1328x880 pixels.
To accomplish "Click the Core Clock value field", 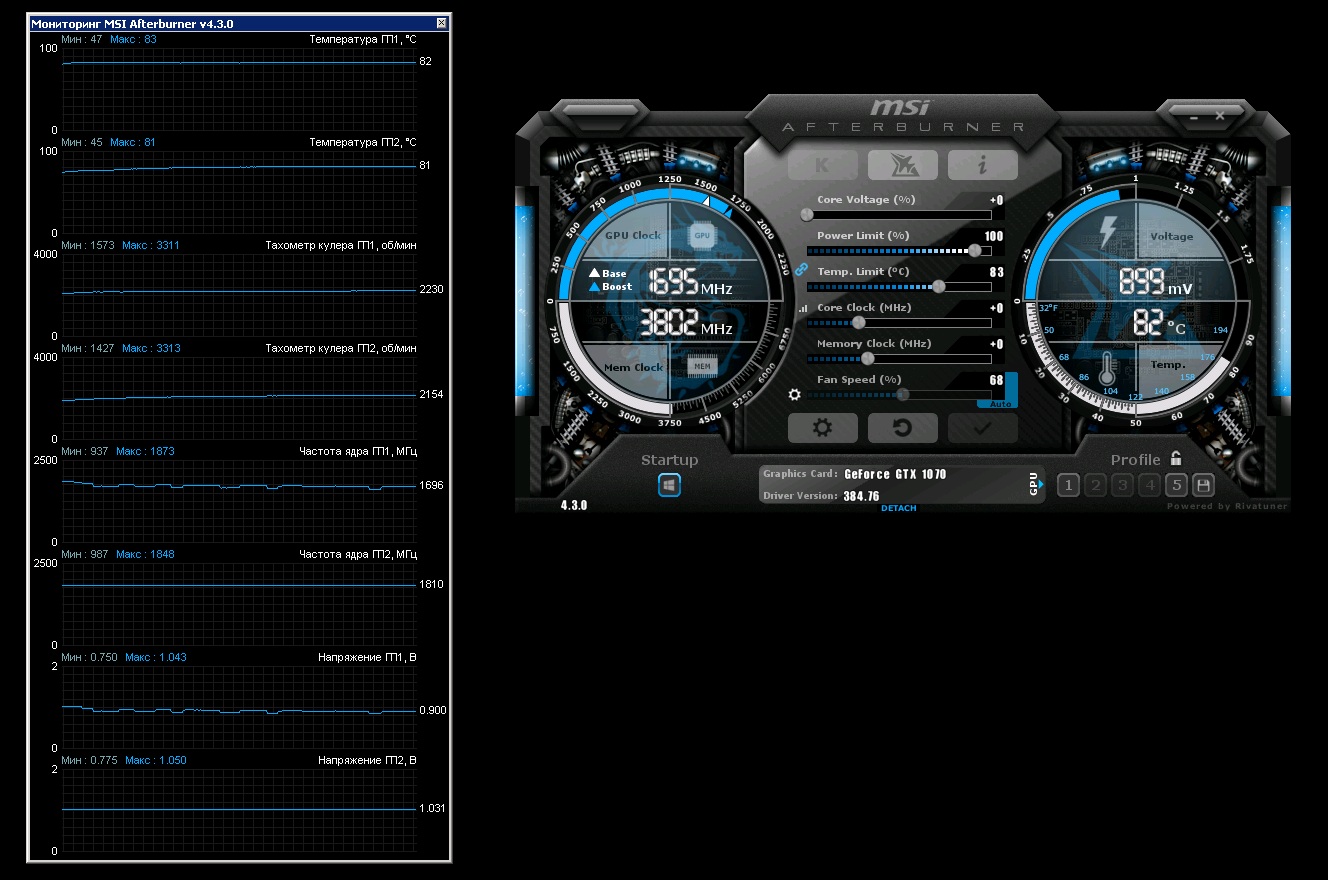I will [996, 308].
